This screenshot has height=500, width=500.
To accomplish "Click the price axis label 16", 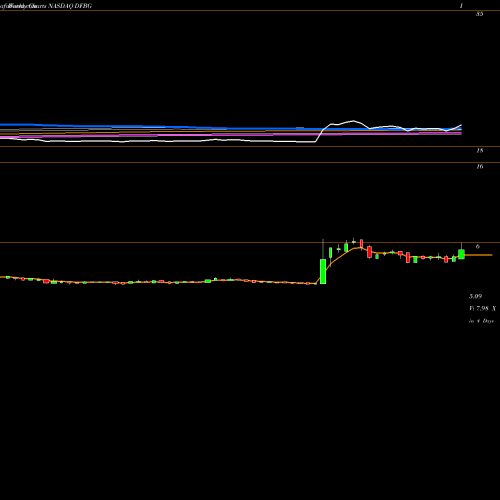I will 479,167.
